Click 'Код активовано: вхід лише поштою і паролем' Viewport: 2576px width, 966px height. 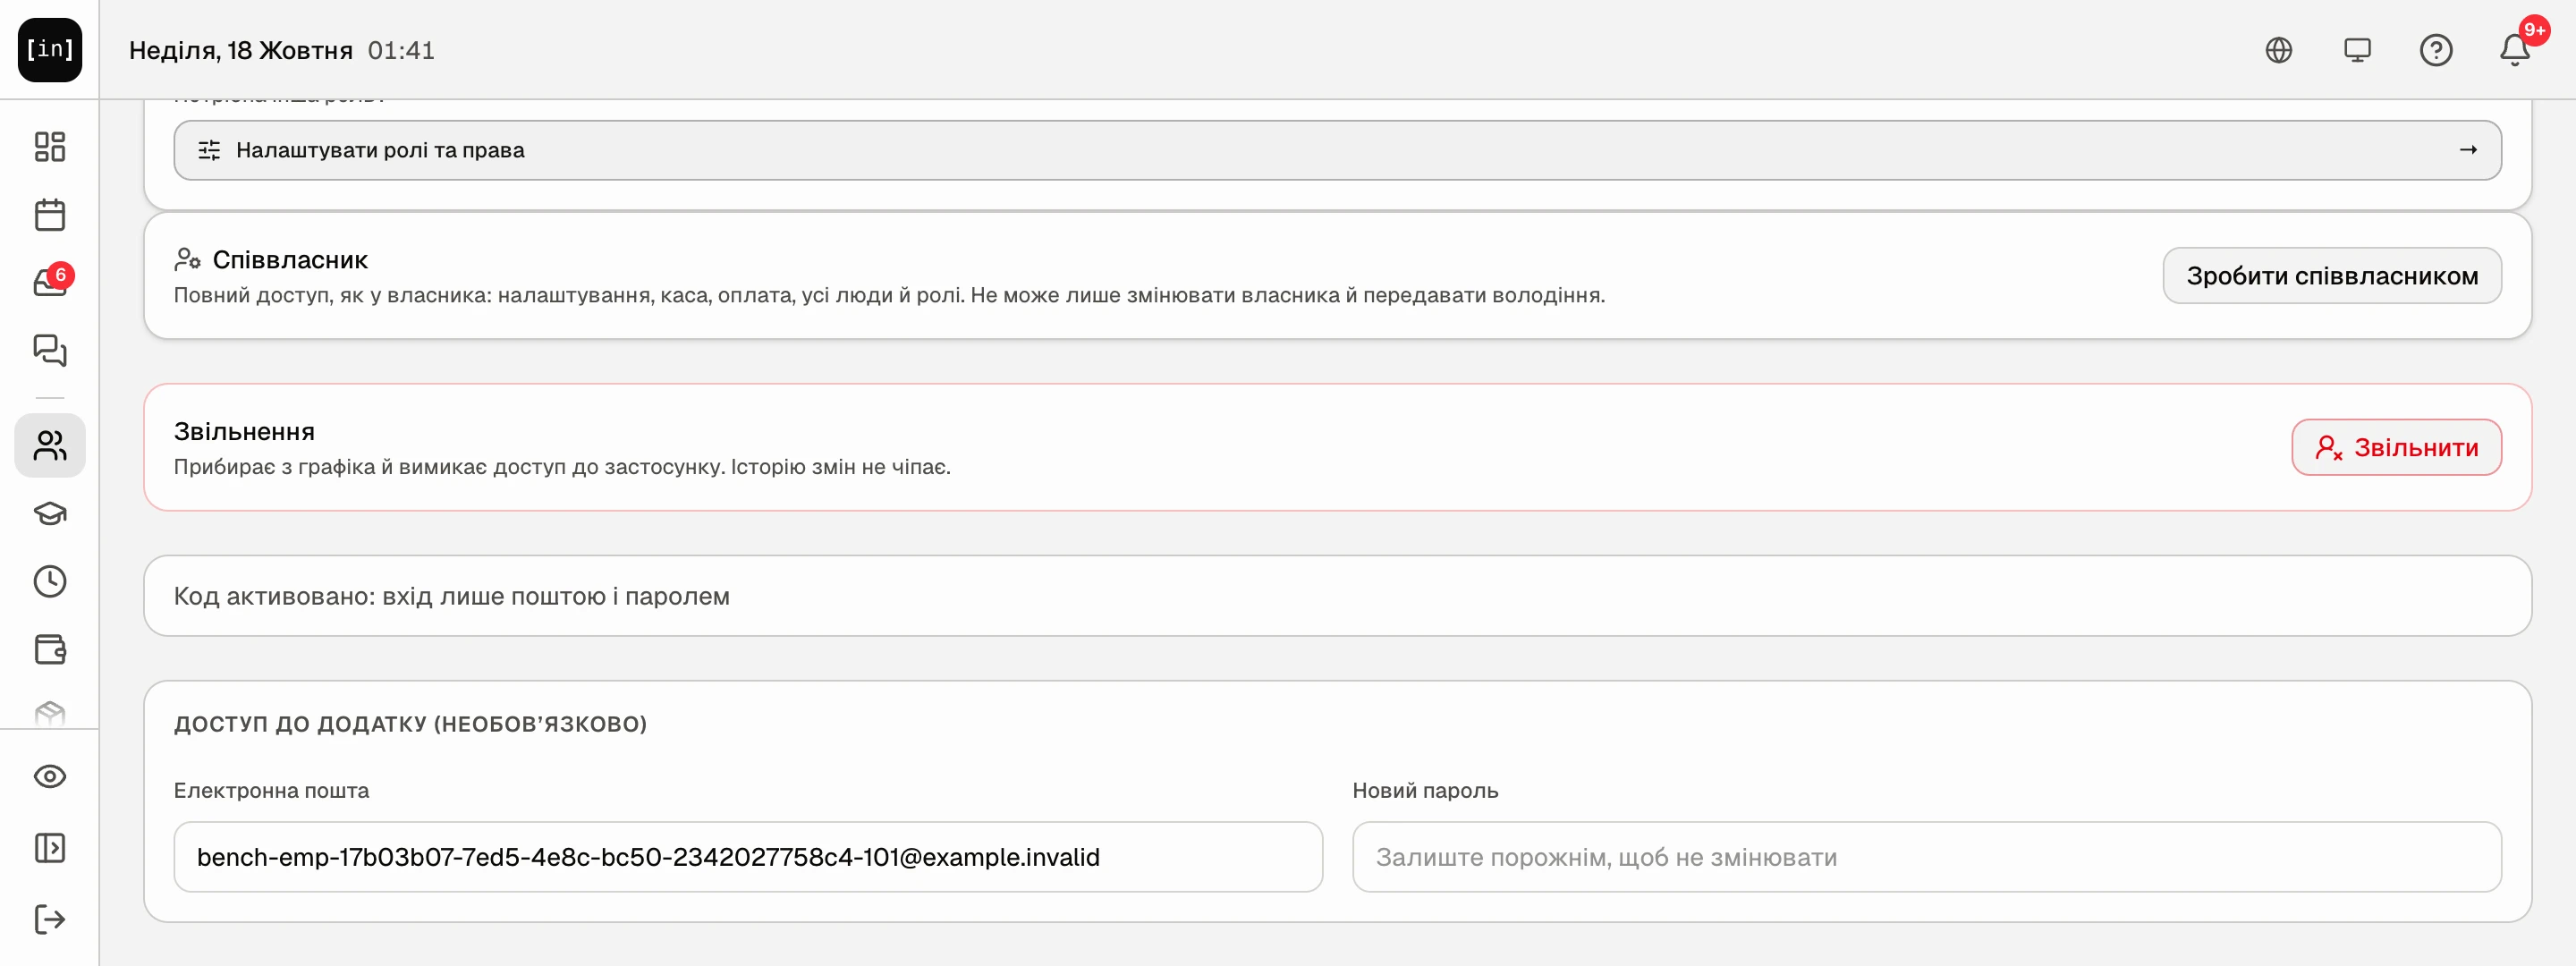(x=452, y=597)
